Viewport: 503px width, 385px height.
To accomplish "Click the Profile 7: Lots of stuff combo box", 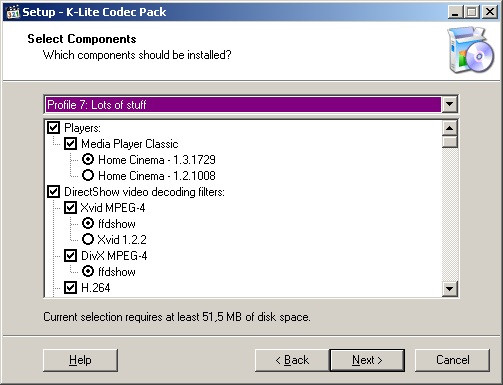I will pyautogui.click(x=251, y=104).
